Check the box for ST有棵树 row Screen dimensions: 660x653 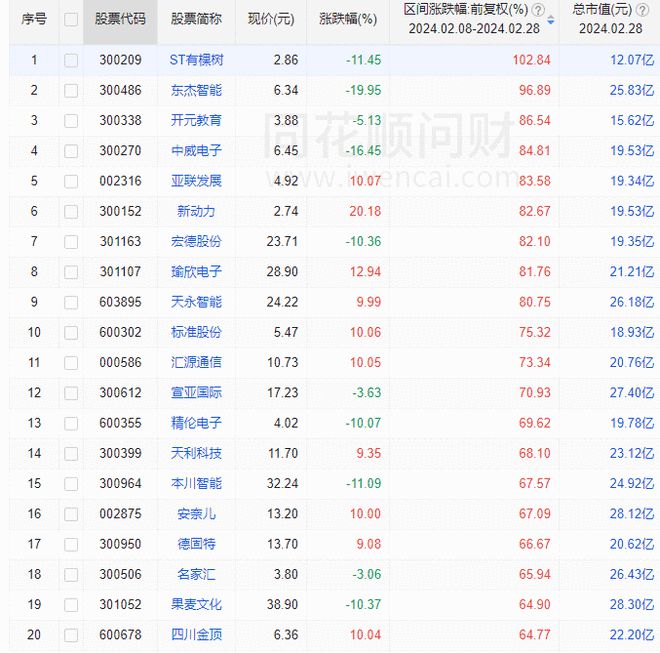point(71,60)
